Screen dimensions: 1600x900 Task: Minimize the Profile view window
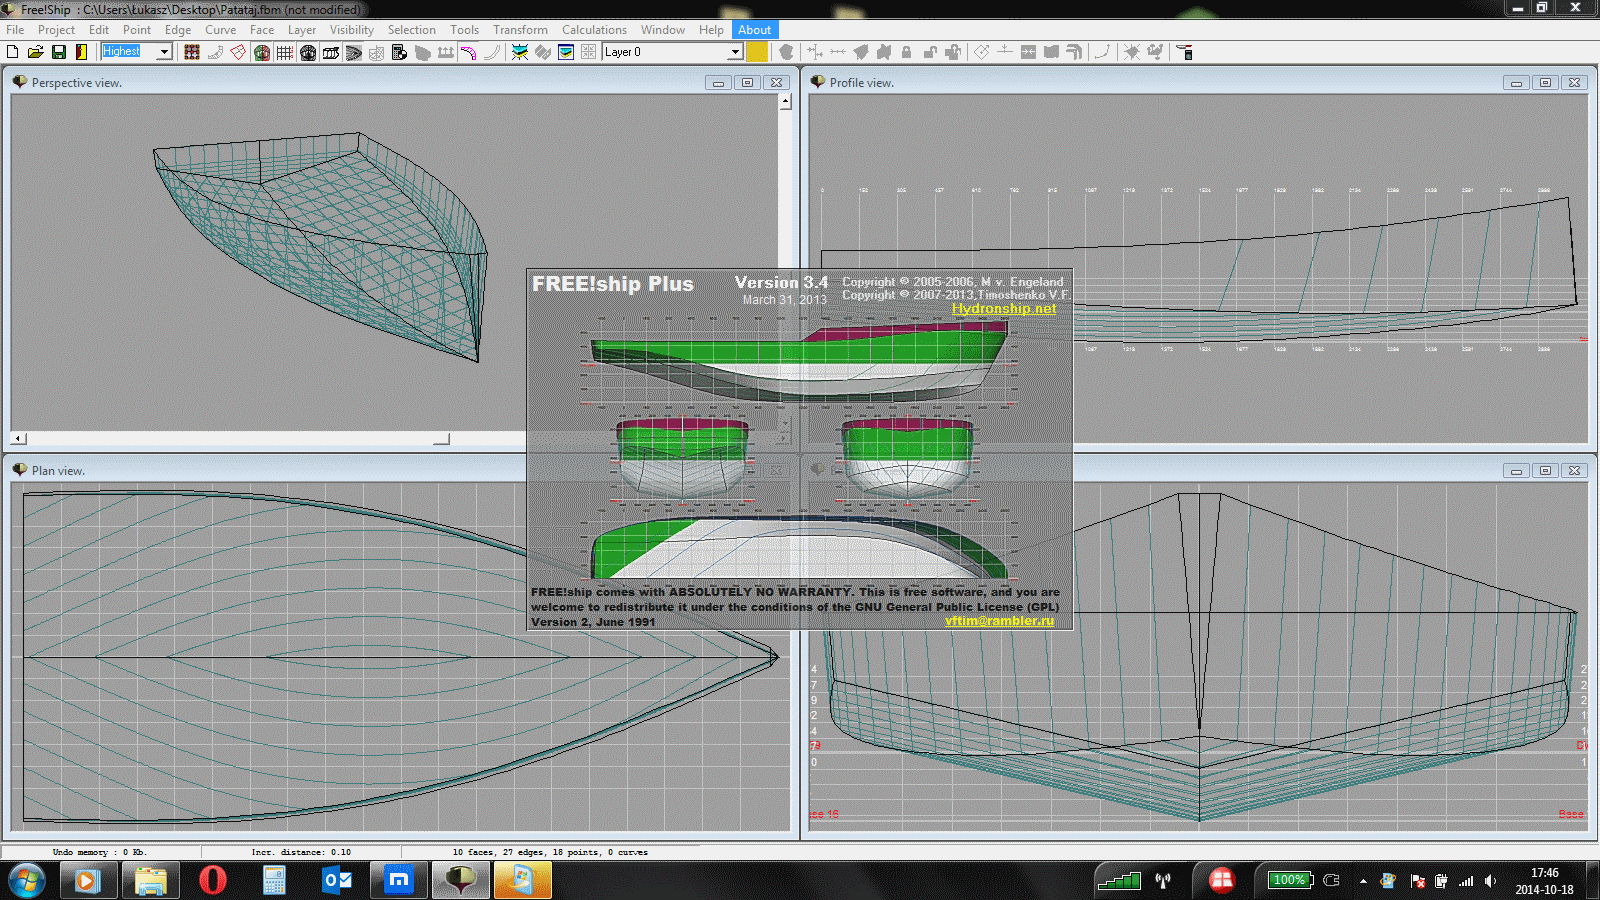point(1516,83)
